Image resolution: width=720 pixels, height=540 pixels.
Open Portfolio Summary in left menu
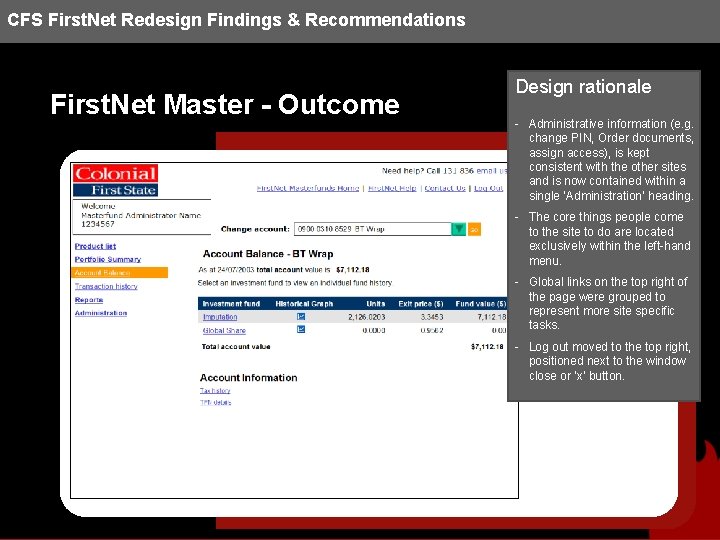pyautogui.click(x=107, y=259)
